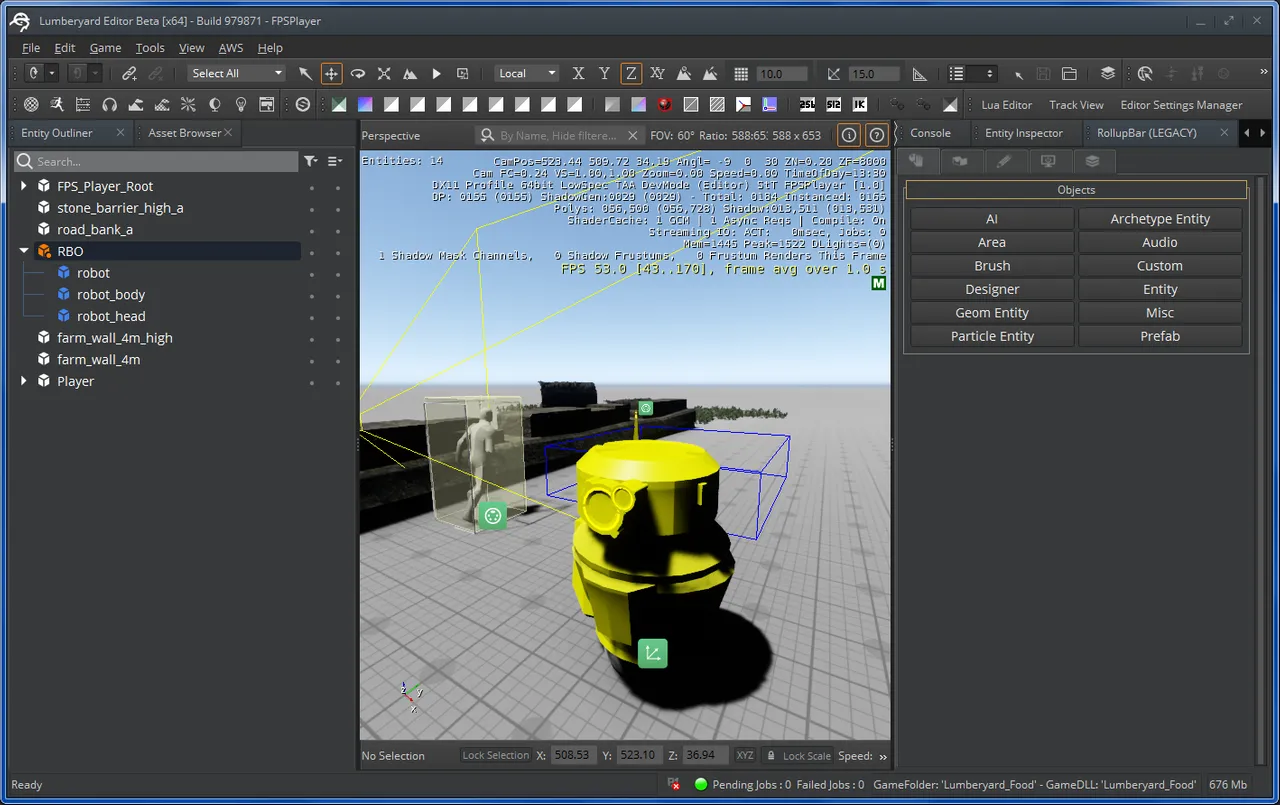The height and width of the screenshot is (805, 1280).
Task: Toggle Z axis constraint
Action: click(630, 73)
